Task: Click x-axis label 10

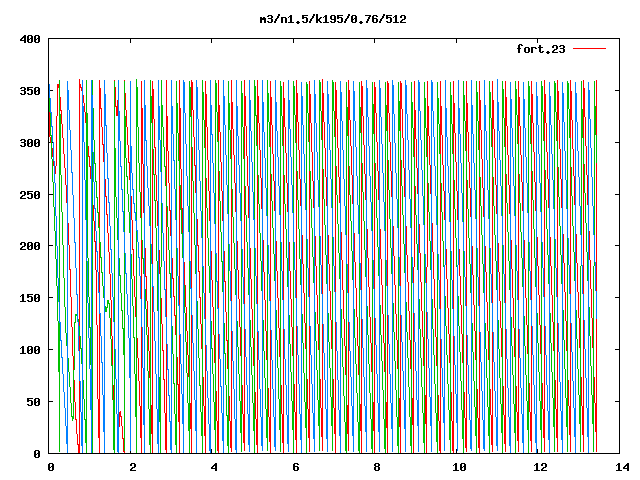Action: pyautogui.click(x=459, y=467)
